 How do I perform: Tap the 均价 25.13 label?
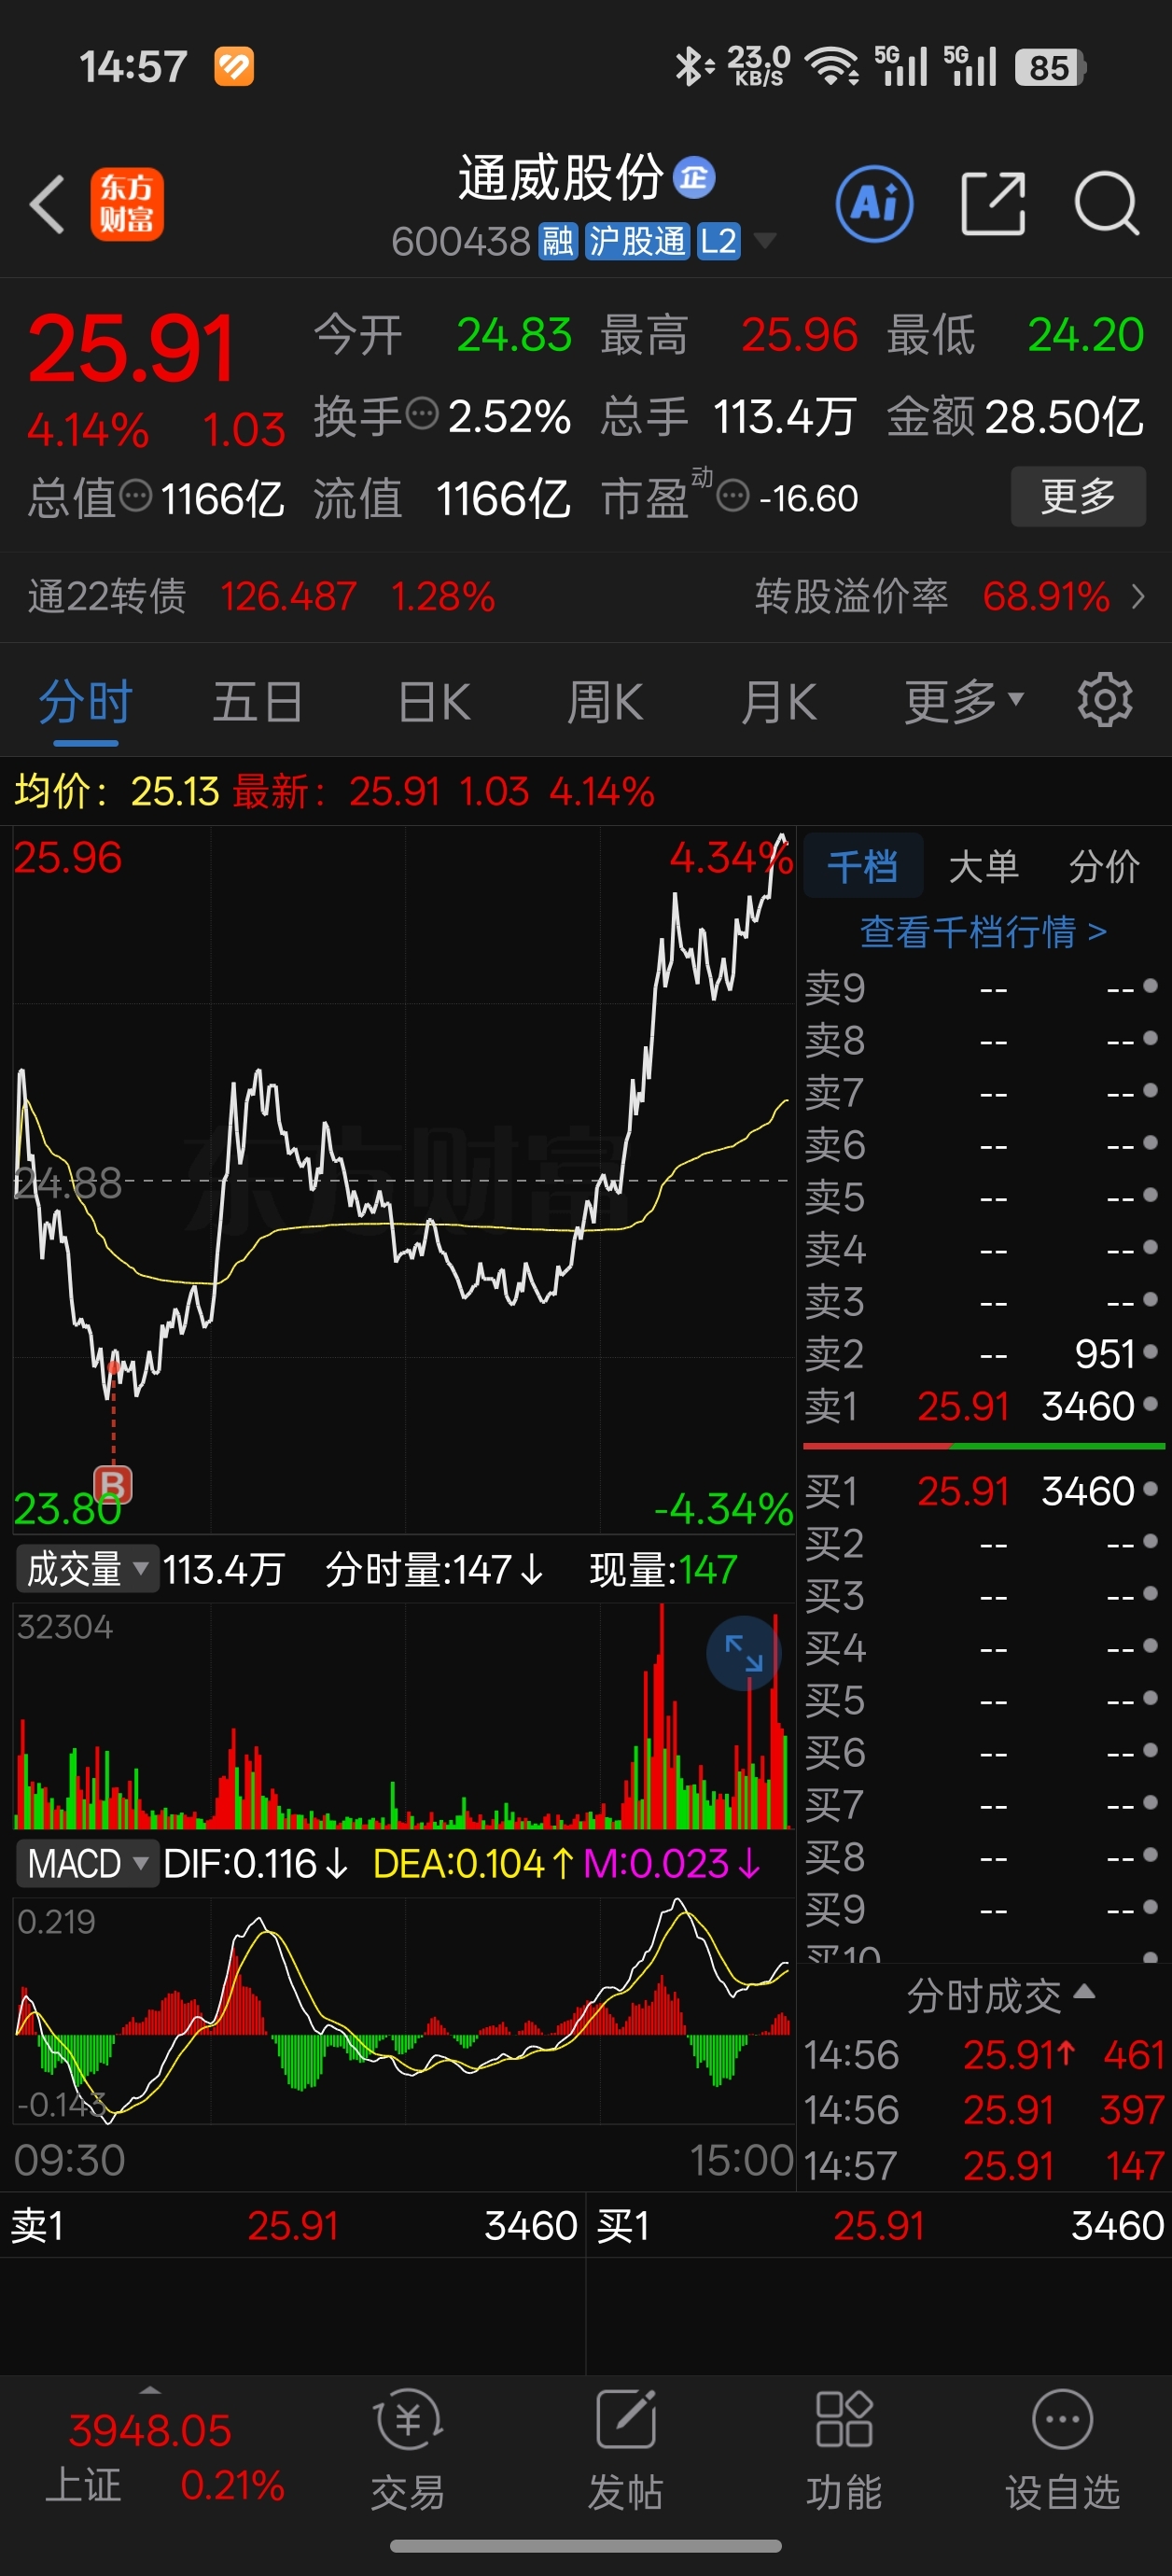[x=116, y=791]
